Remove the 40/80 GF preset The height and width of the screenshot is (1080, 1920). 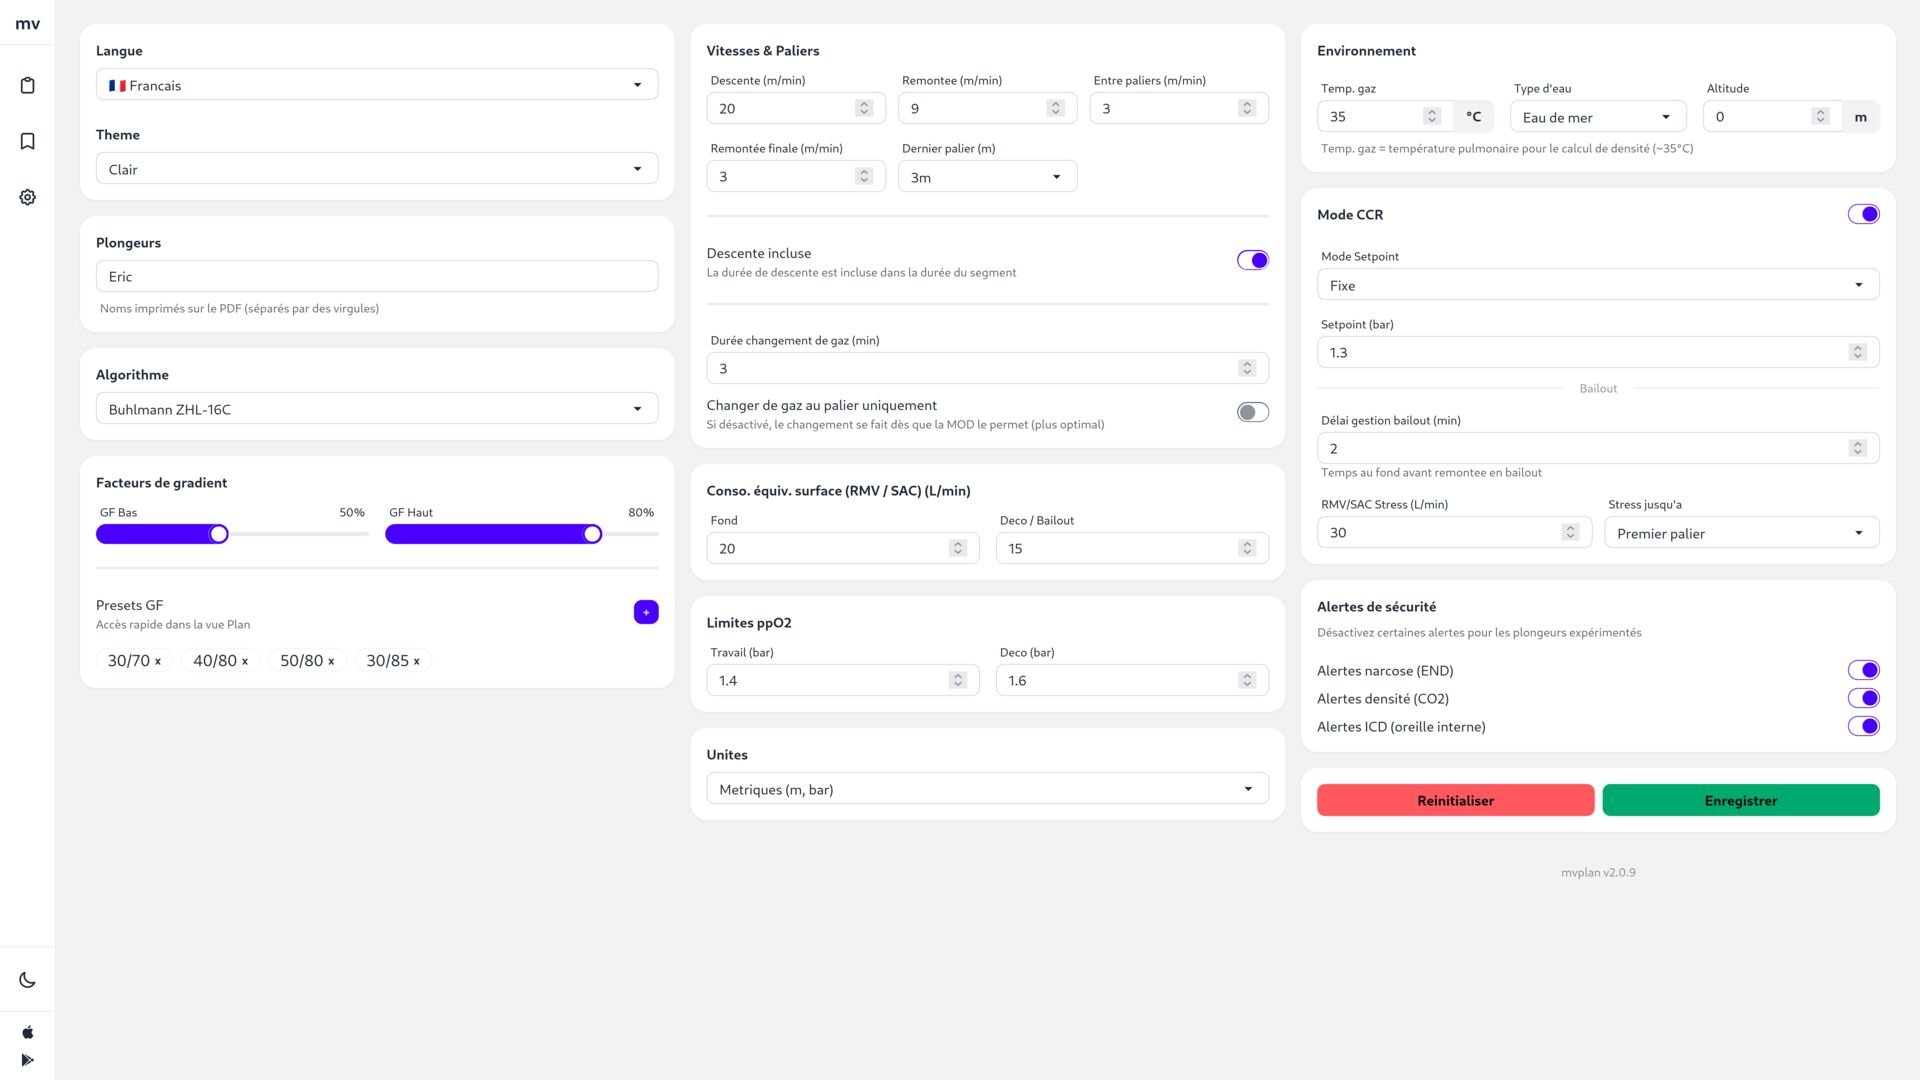(245, 661)
